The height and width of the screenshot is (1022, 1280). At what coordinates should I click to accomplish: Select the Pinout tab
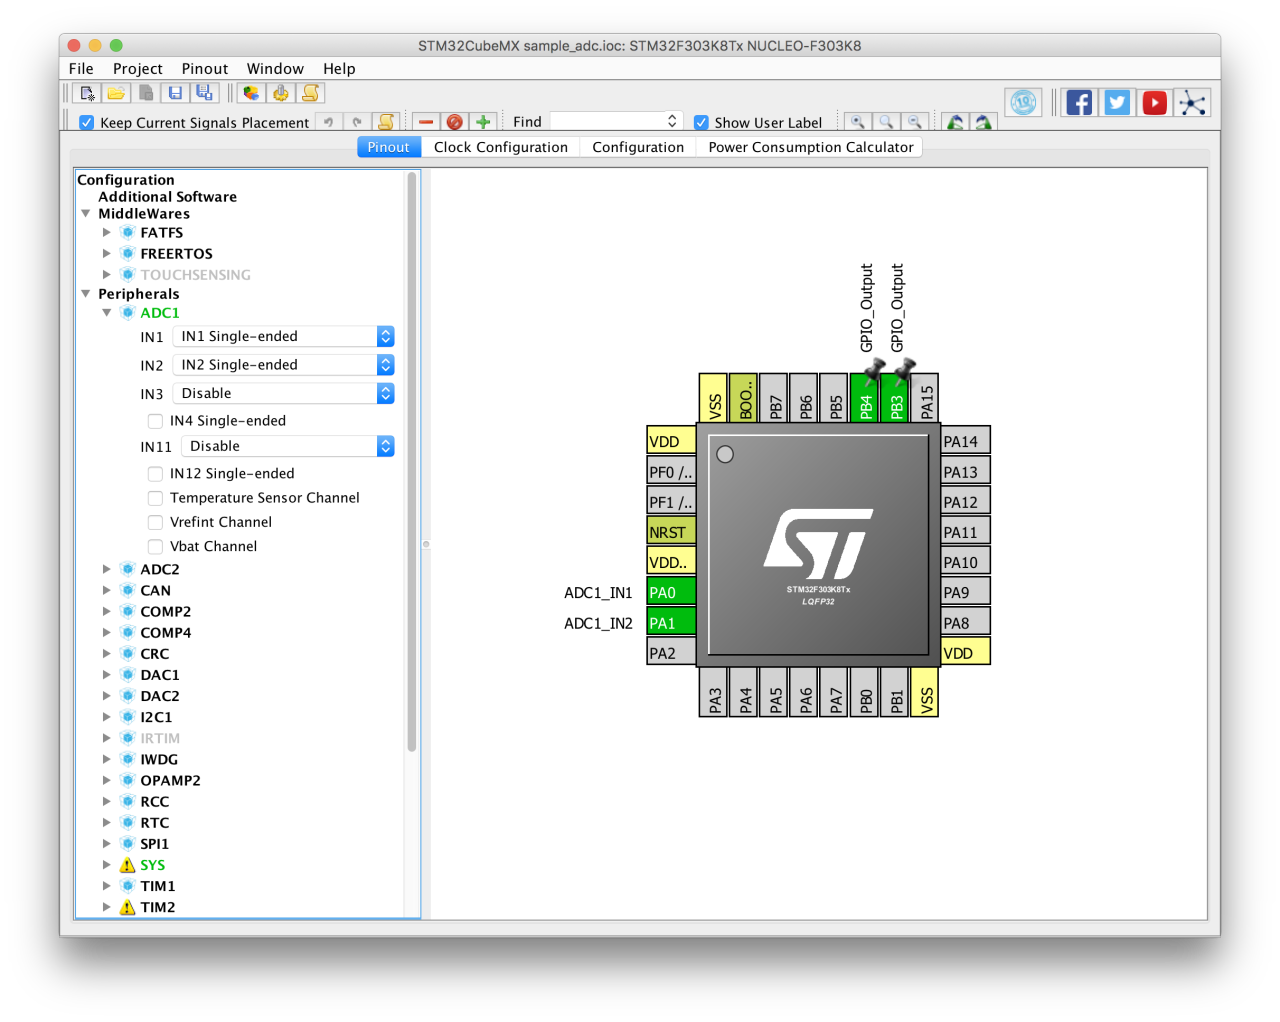click(388, 147)
